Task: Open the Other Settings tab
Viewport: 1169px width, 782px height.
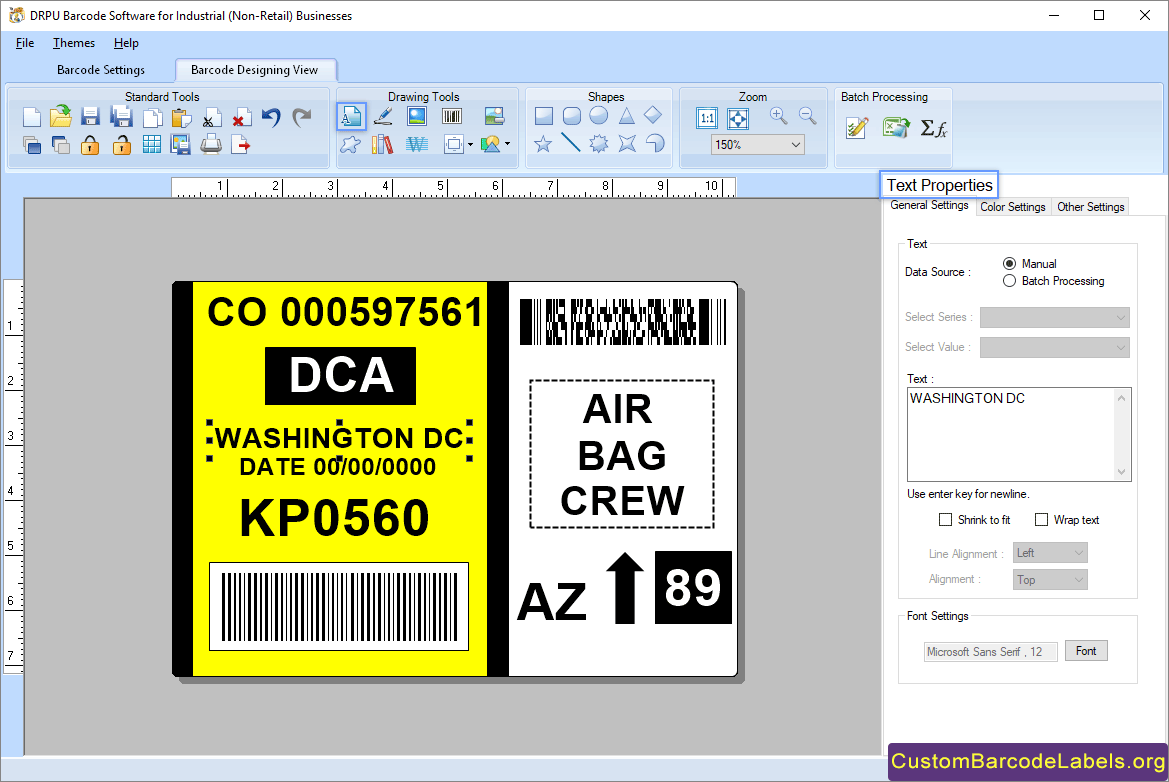Action: pos(1090,207)
